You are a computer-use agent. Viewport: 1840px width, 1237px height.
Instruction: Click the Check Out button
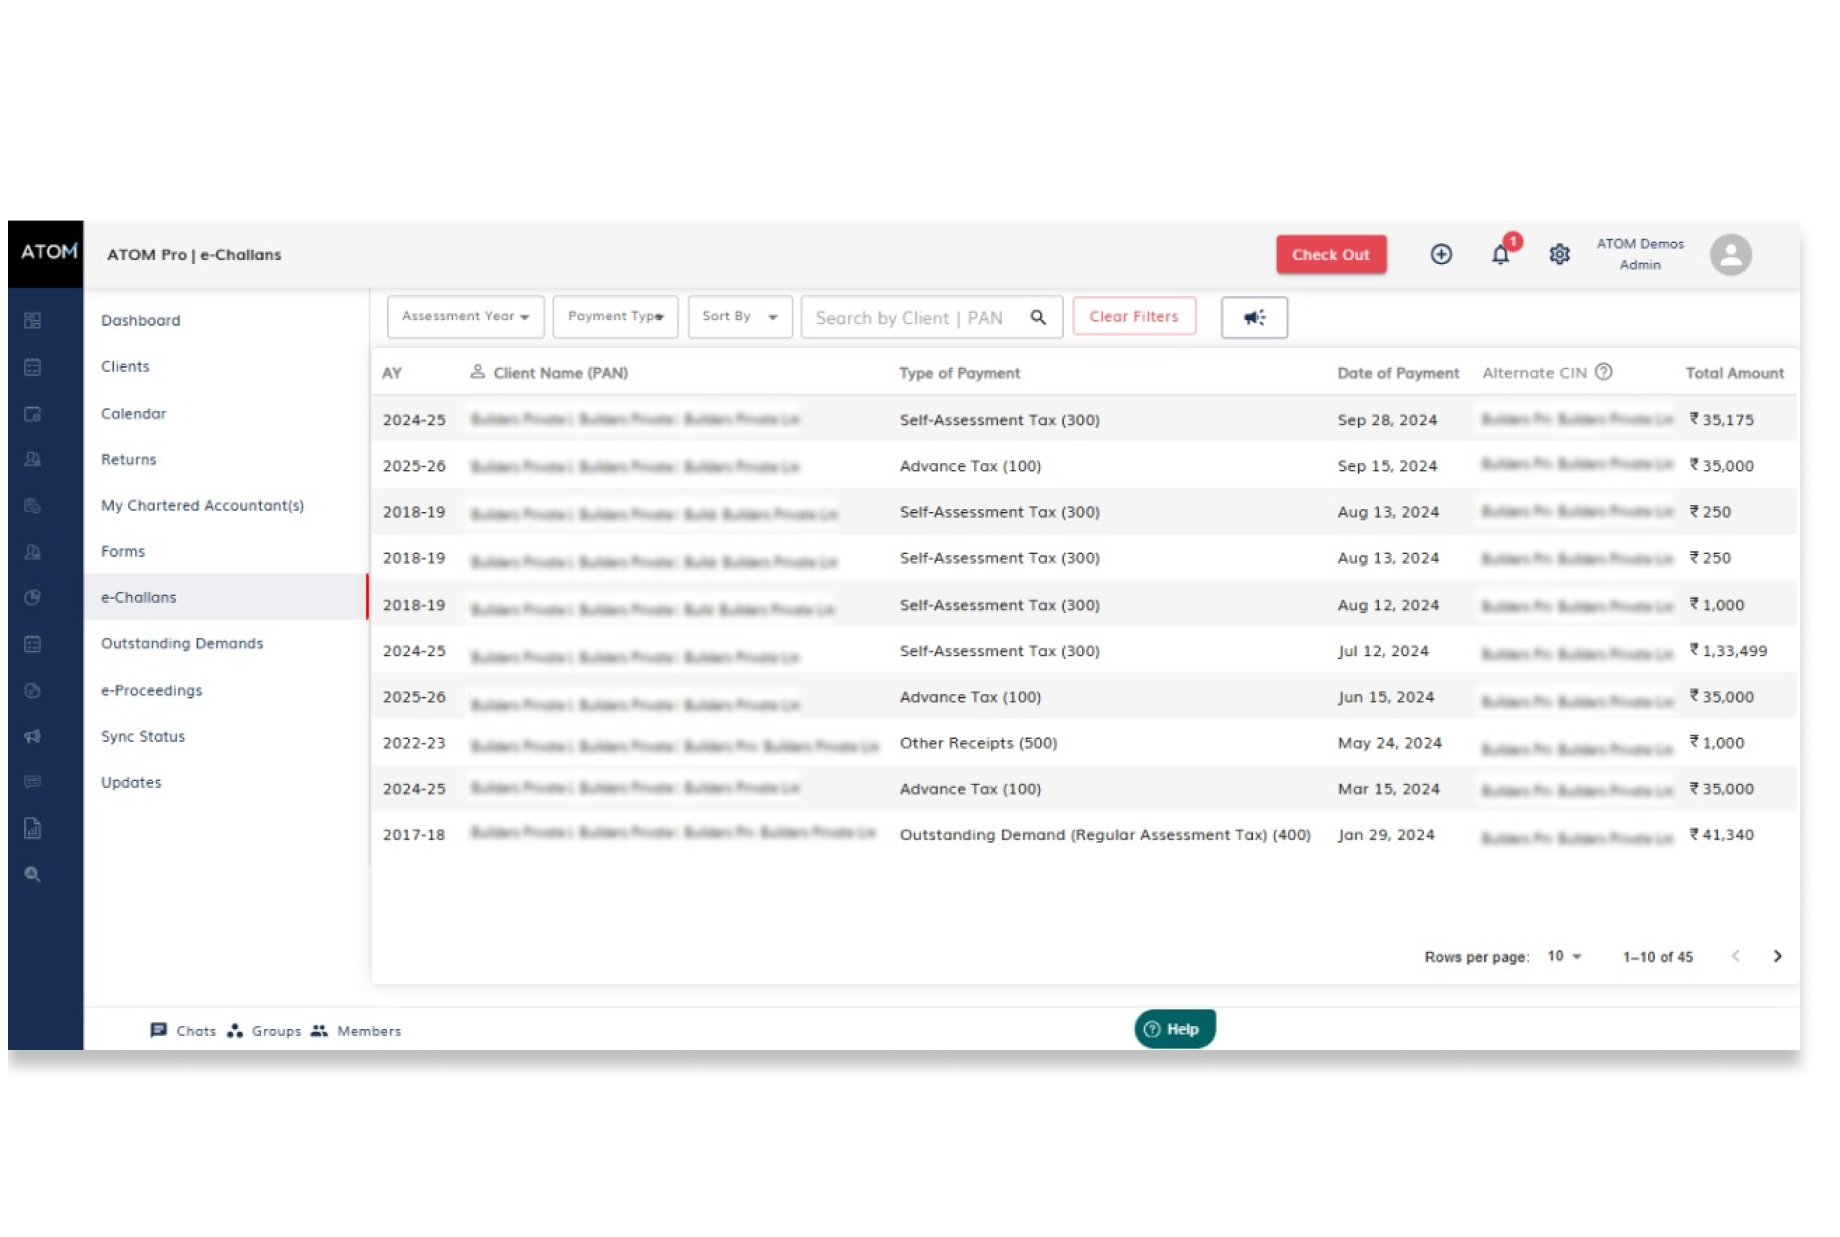click(x=1331, y=255)
